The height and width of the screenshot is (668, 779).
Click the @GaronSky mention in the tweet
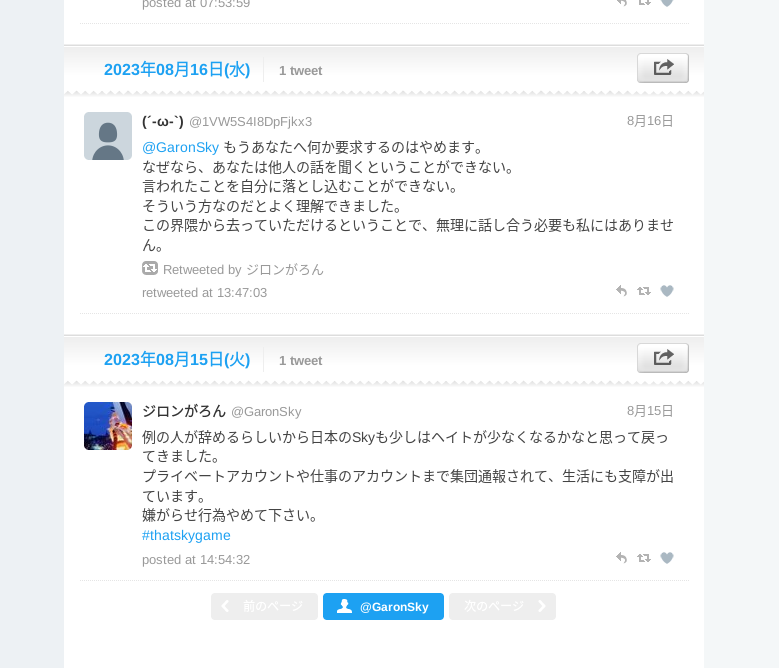click(180, 147)
